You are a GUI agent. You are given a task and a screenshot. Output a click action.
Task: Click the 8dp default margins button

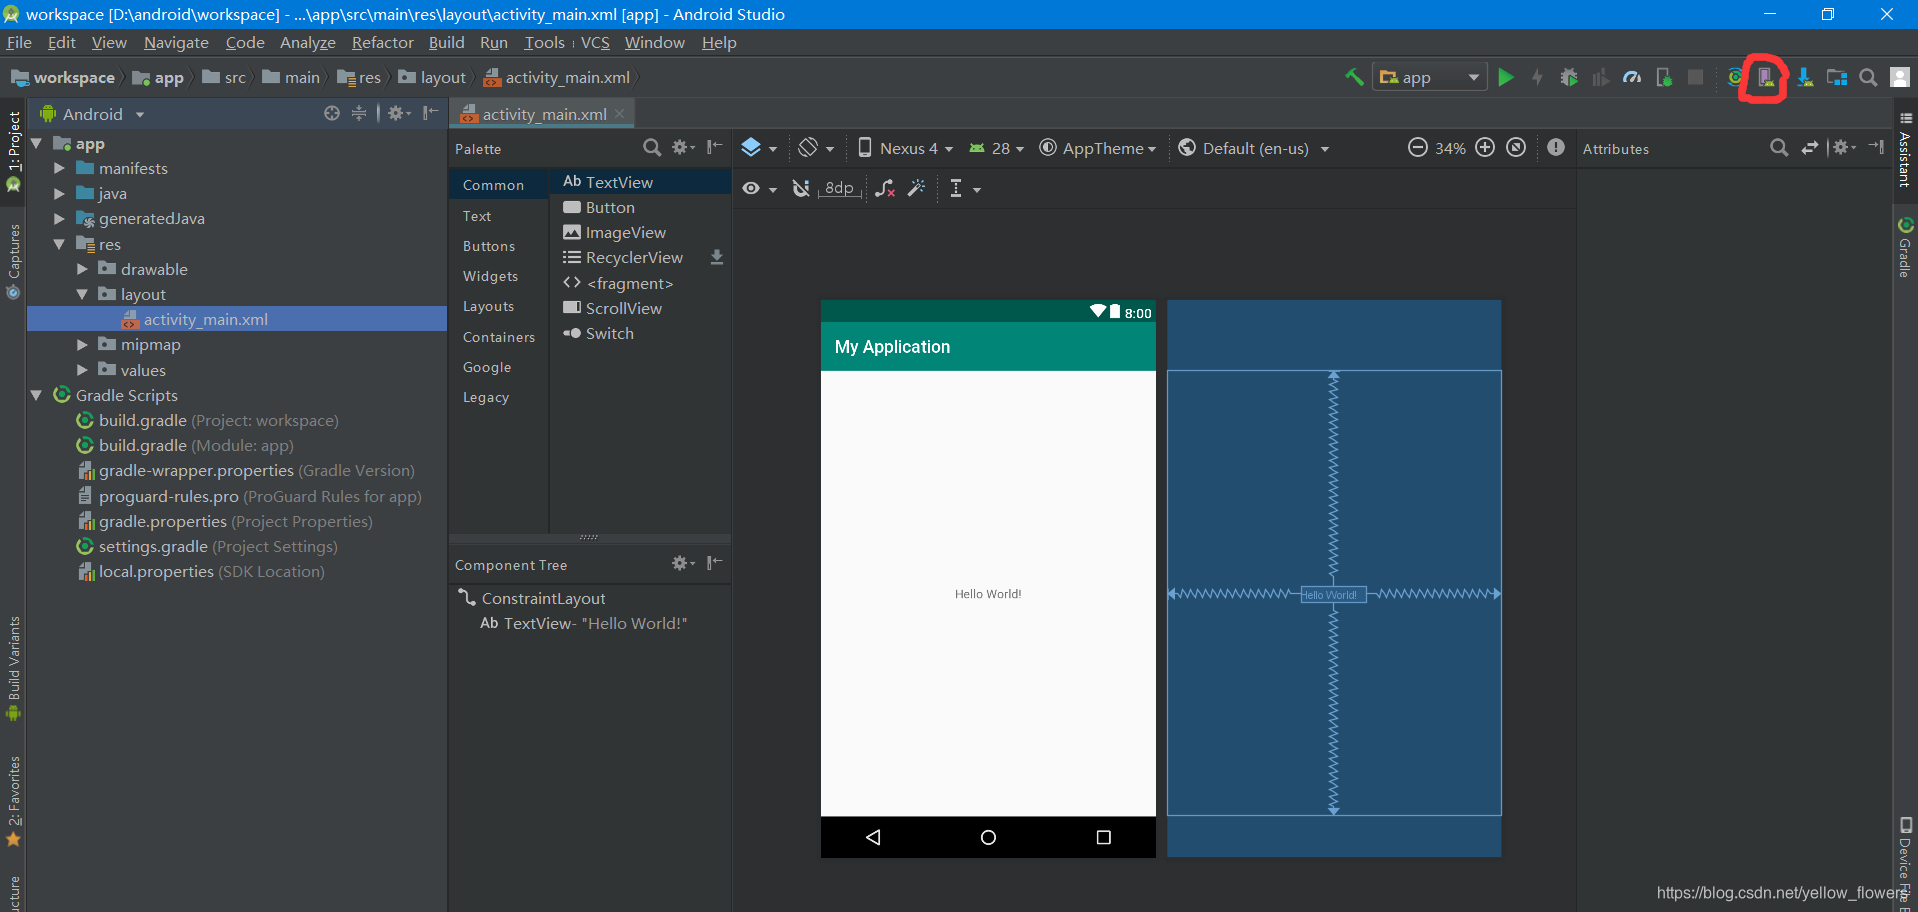point(839,188)
